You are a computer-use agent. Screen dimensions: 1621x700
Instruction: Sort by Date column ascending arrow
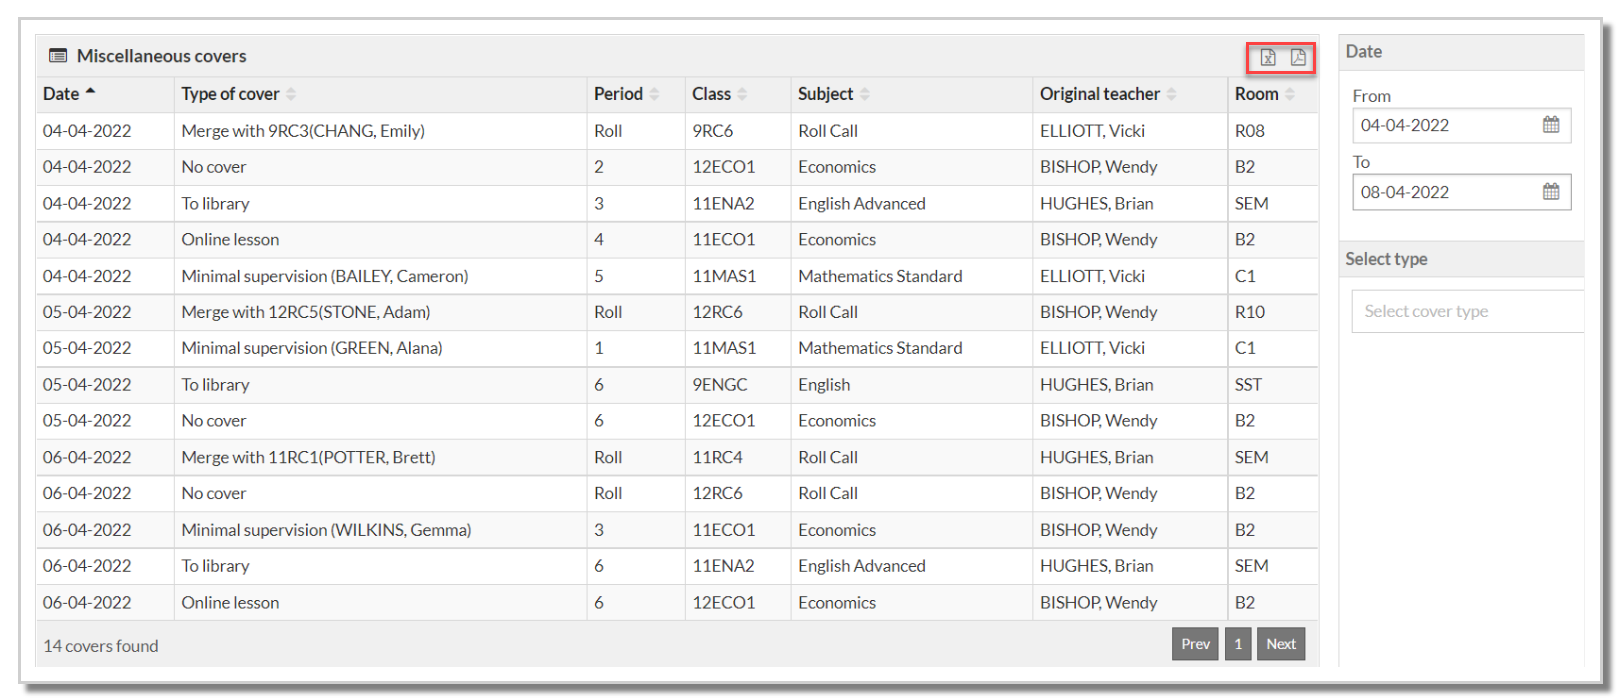[x=90, y=92]
